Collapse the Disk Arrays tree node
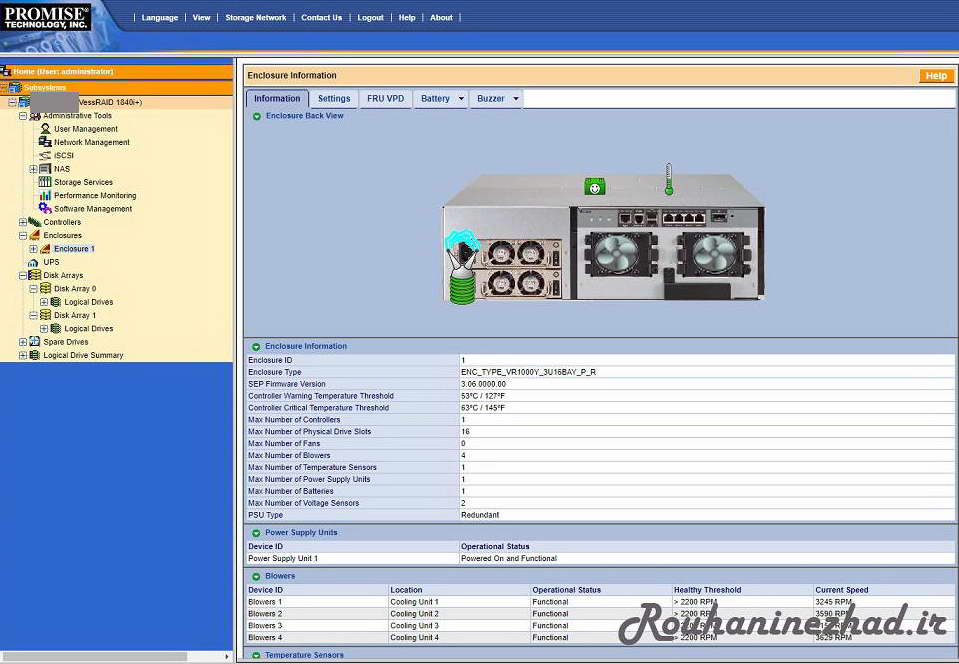 (x=23, y=275)
